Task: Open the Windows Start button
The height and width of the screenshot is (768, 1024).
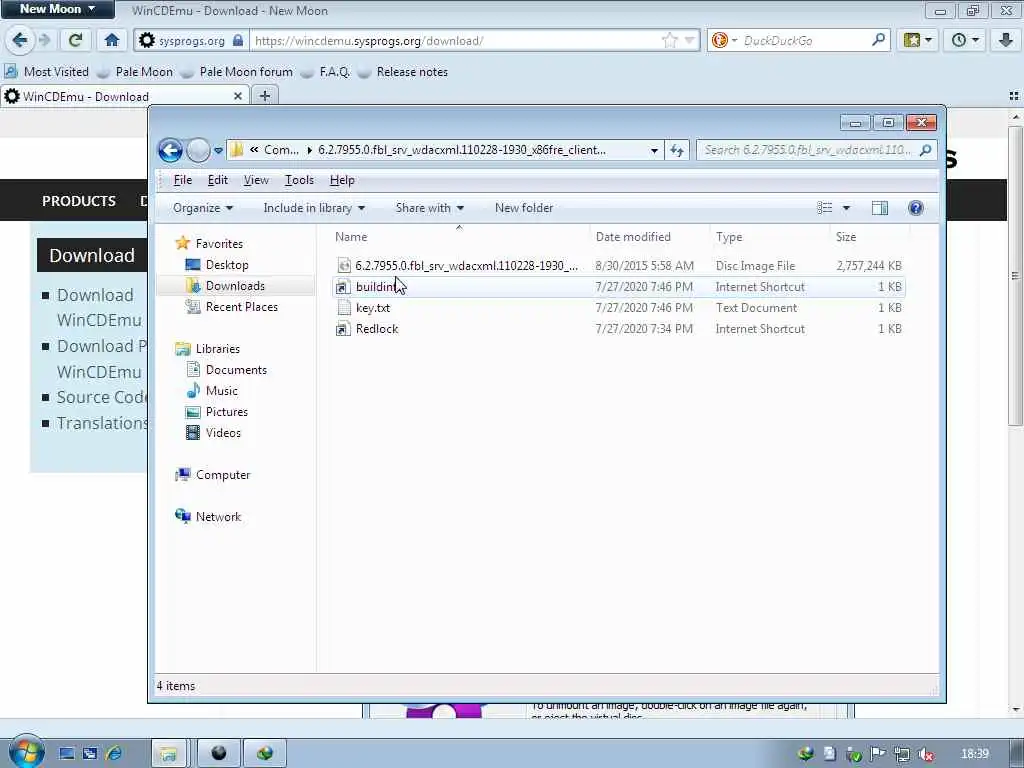Action: 25,752
